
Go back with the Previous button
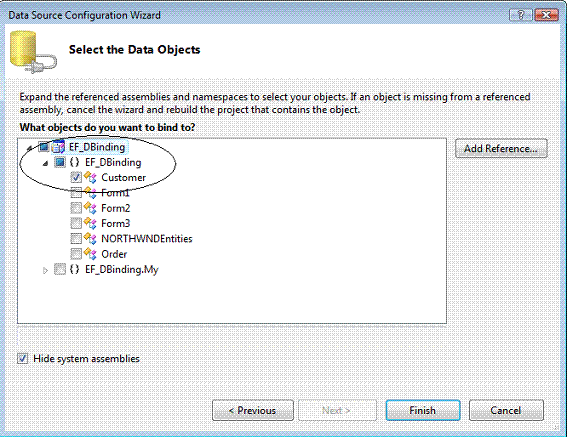pos(253,410)
